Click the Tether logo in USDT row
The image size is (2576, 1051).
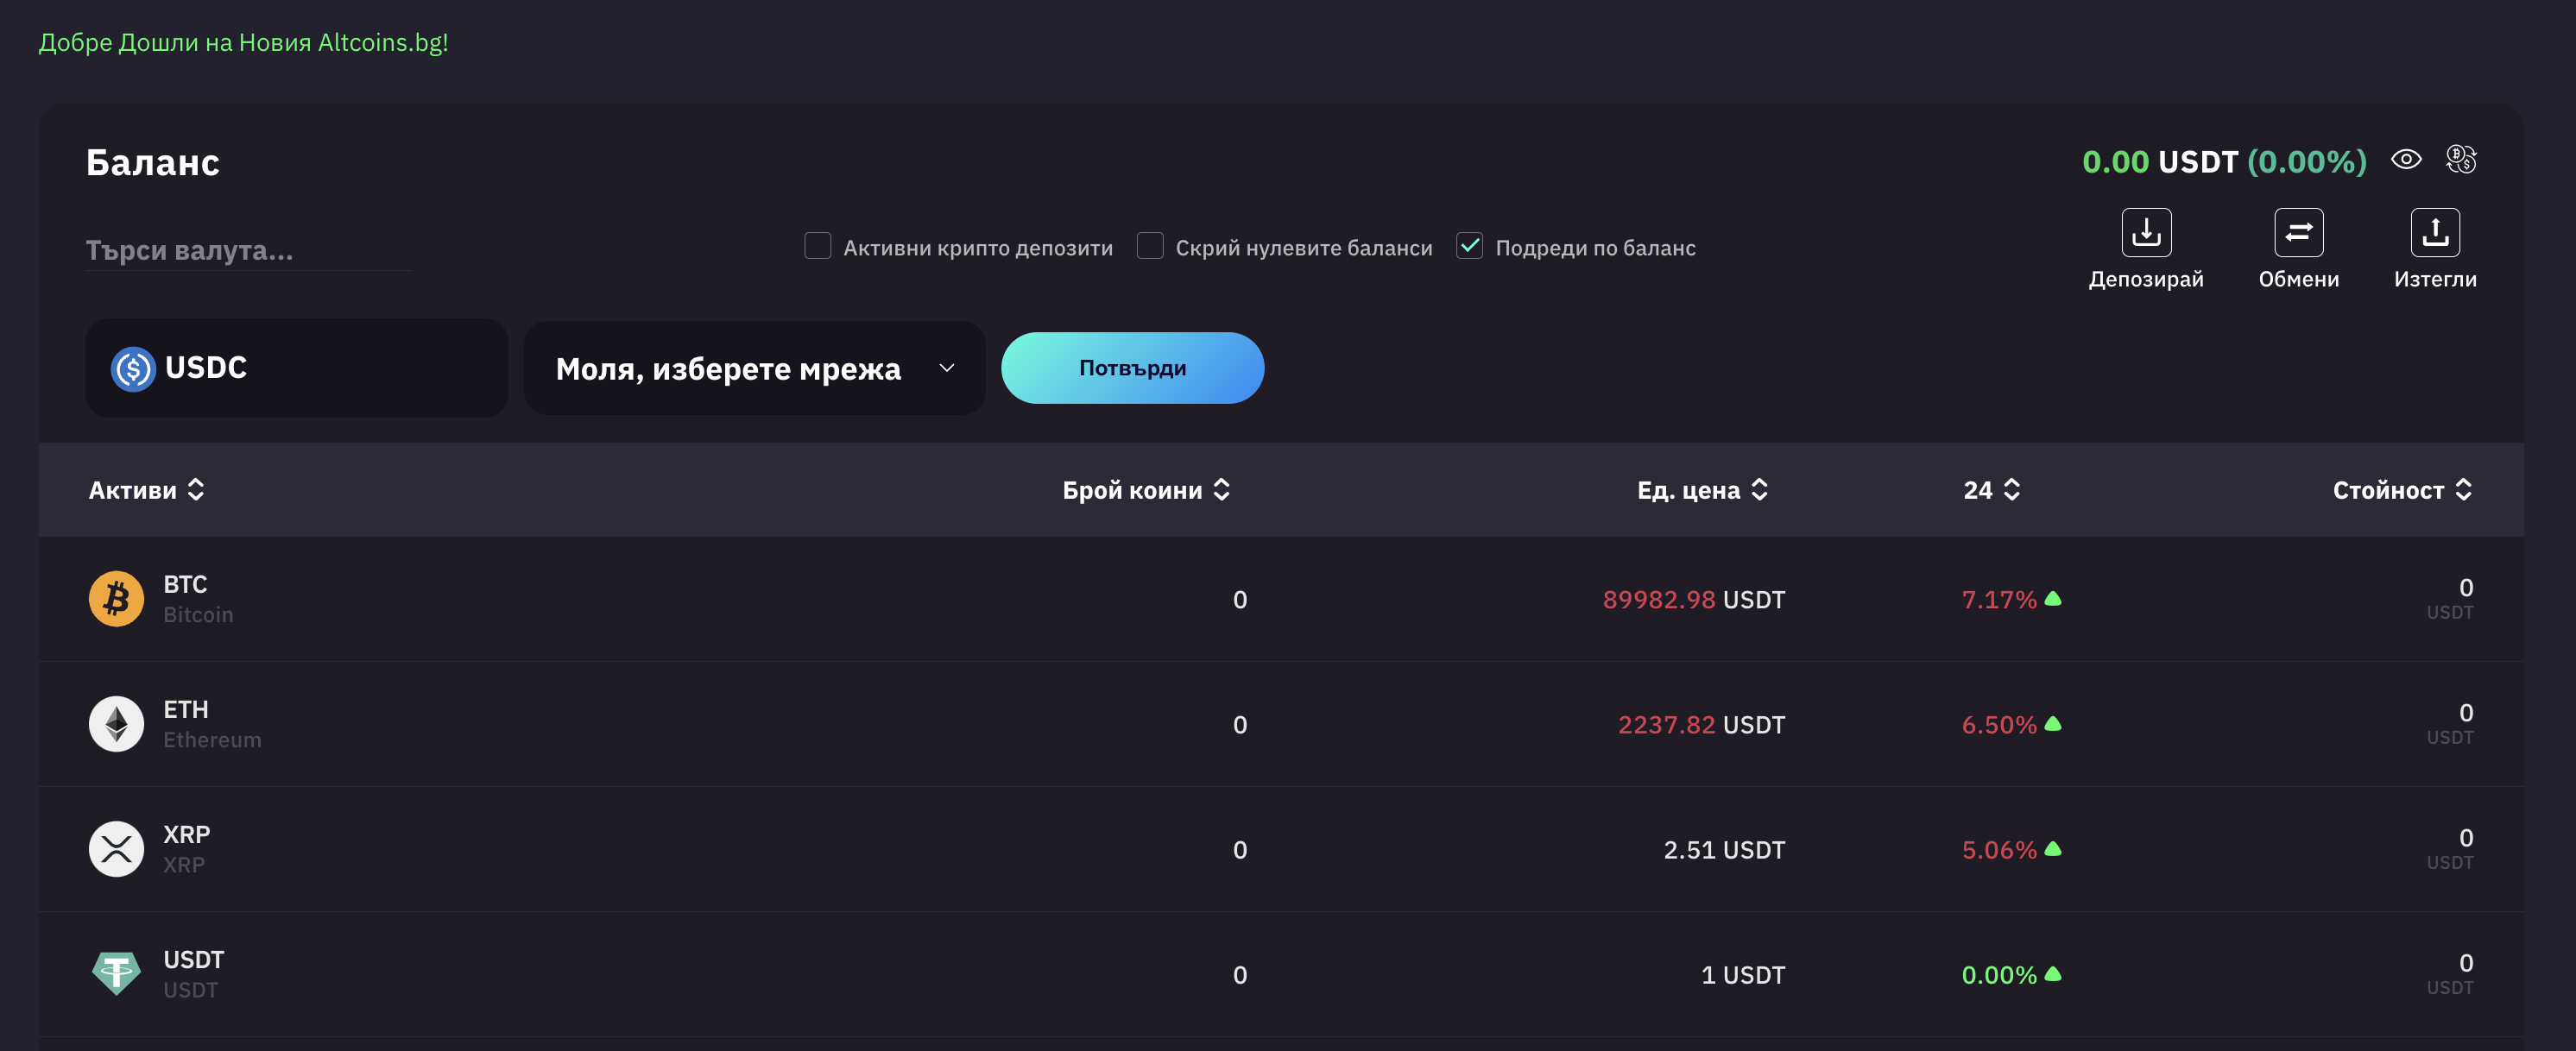pyautogui.click(x=116, y=973)
